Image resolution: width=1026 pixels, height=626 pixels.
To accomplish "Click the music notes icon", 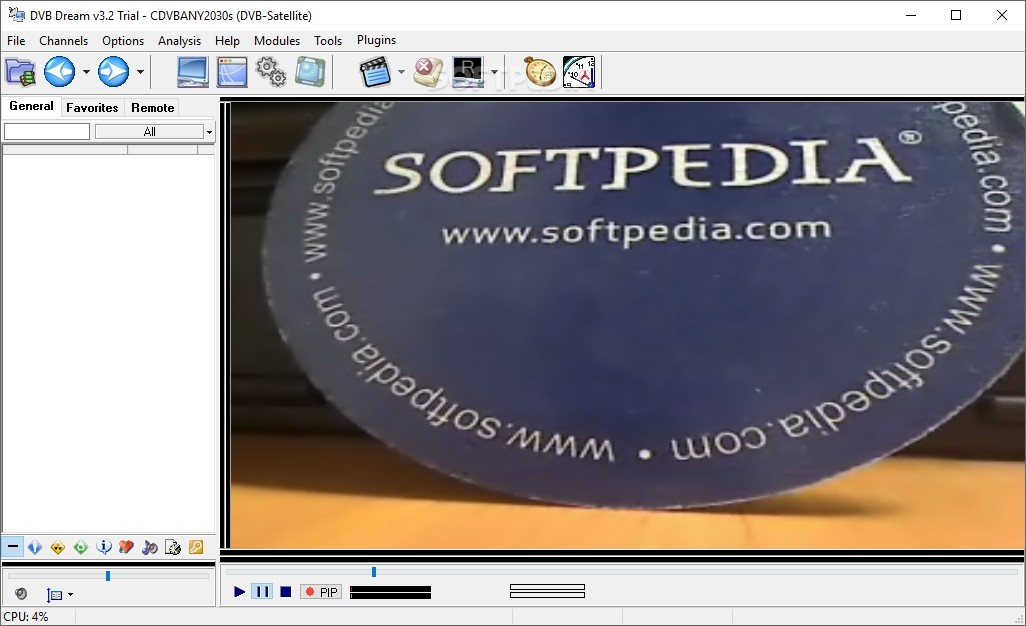I will [150, 547].
